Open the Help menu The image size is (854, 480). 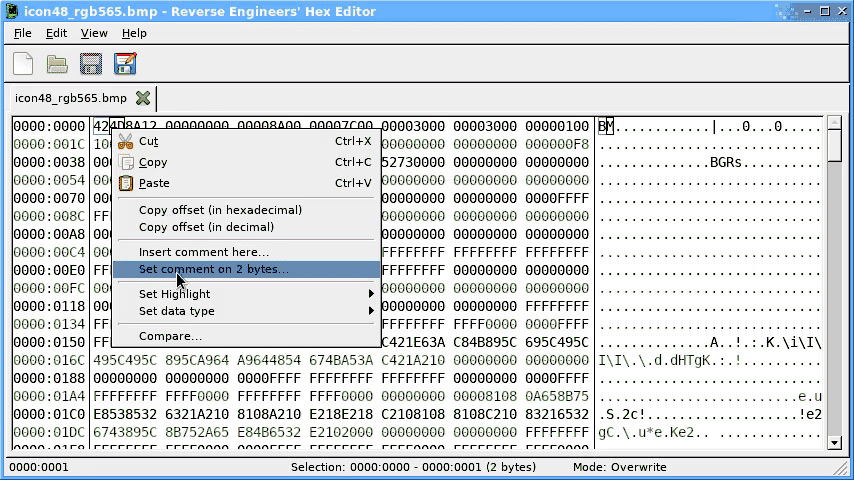tap(134, 33)
